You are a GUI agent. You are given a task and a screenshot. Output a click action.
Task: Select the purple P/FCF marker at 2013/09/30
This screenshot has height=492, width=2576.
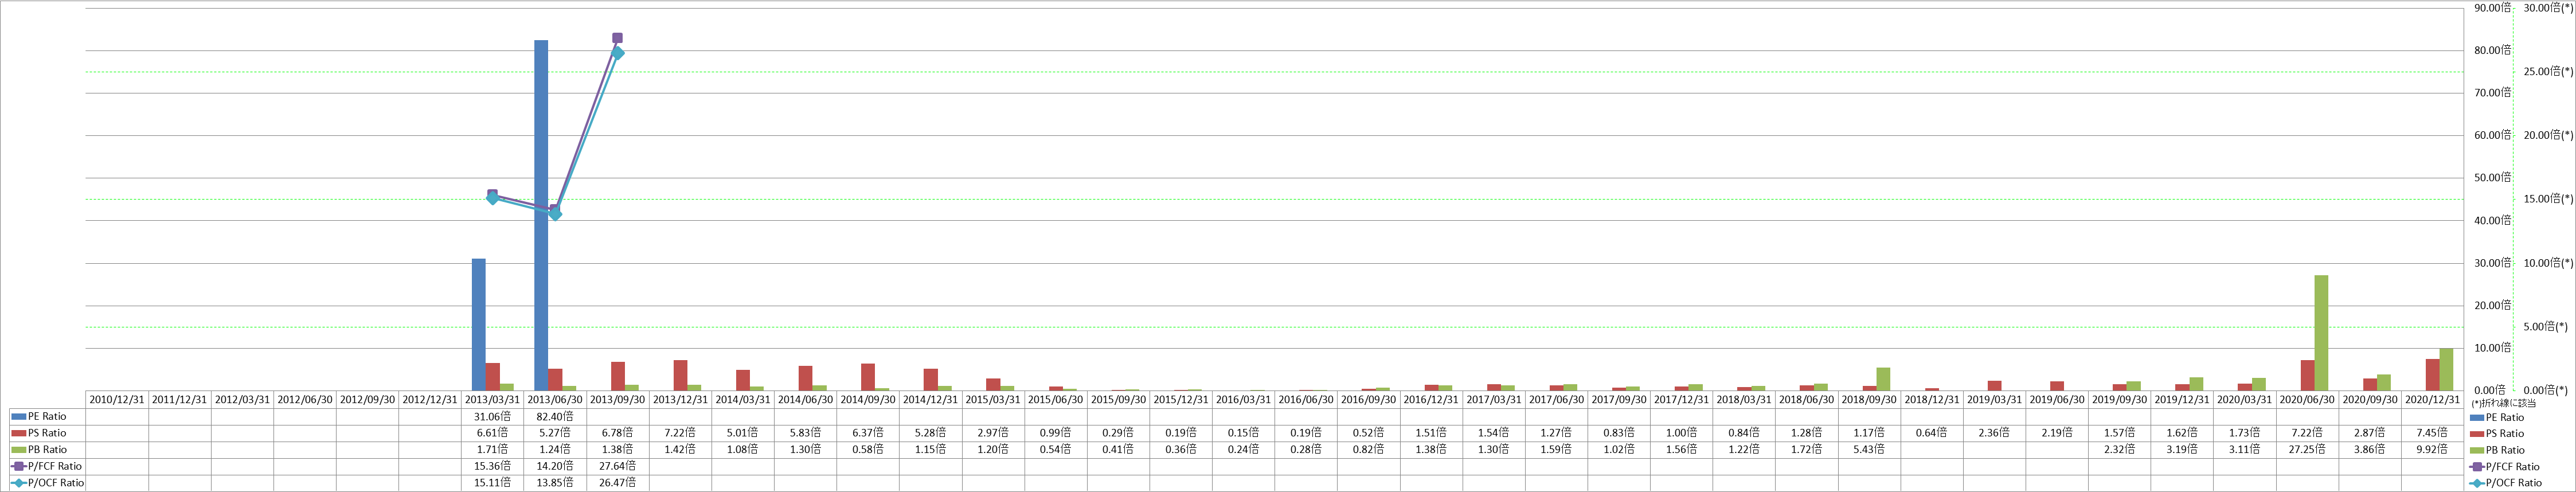click(x=617, y=38)
